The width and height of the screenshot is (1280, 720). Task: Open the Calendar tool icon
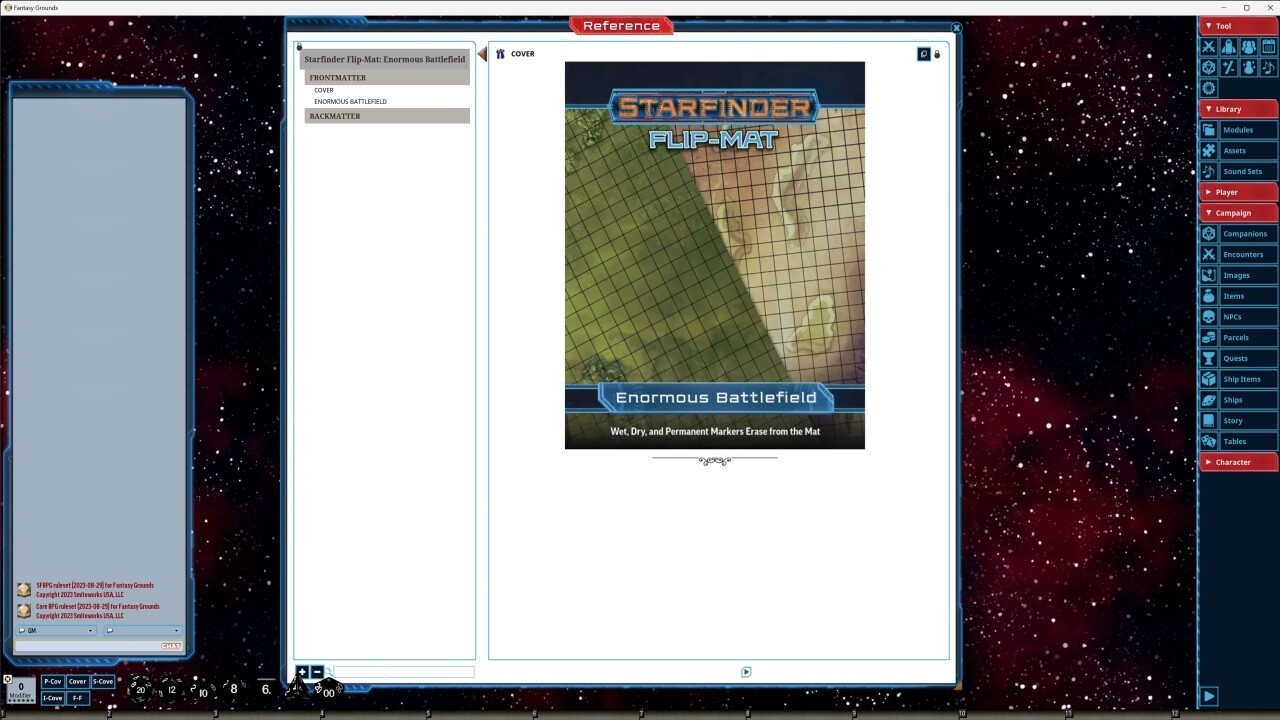point(1269,46)
